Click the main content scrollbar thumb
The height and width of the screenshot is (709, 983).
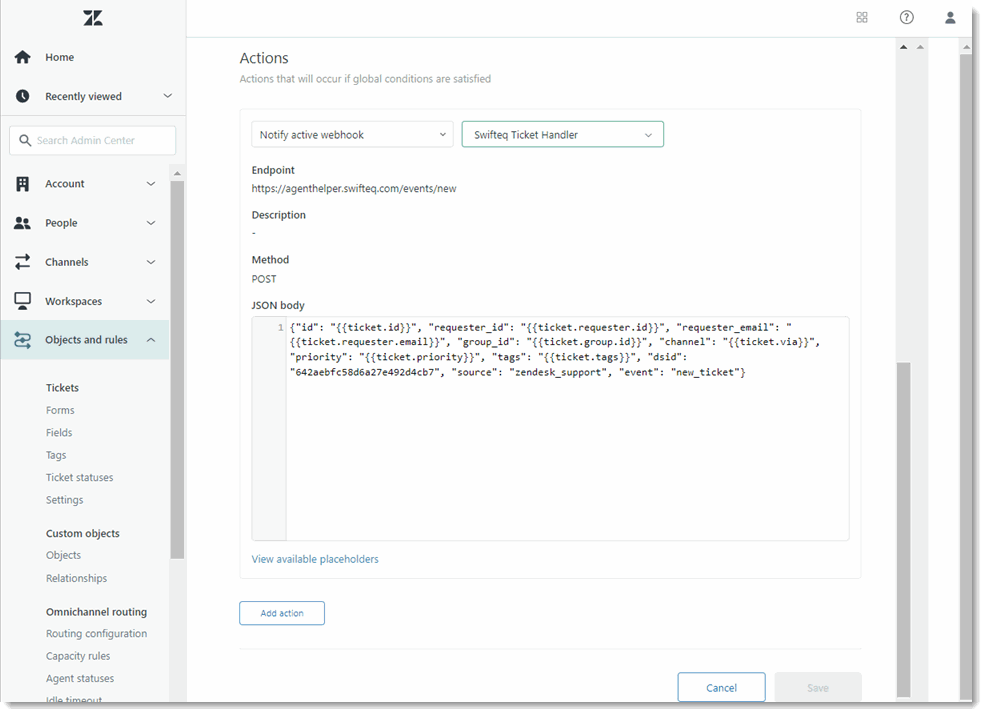(903, 530)
